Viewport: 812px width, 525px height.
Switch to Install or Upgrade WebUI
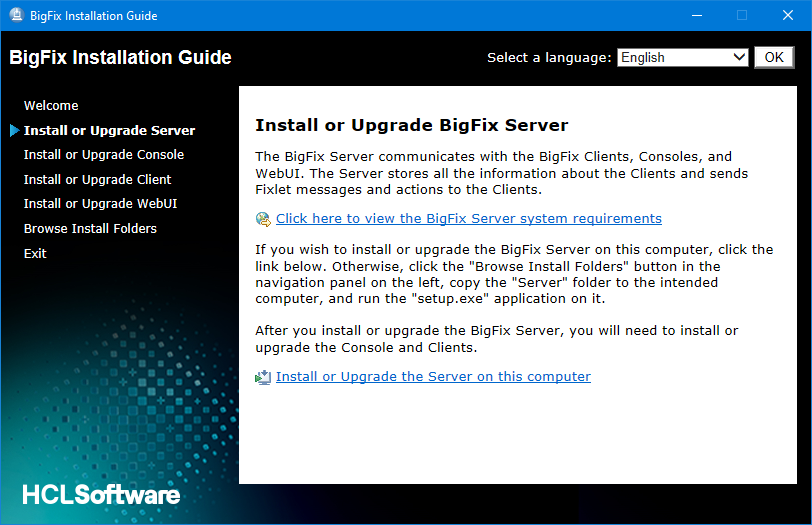[x=100, y=203]
